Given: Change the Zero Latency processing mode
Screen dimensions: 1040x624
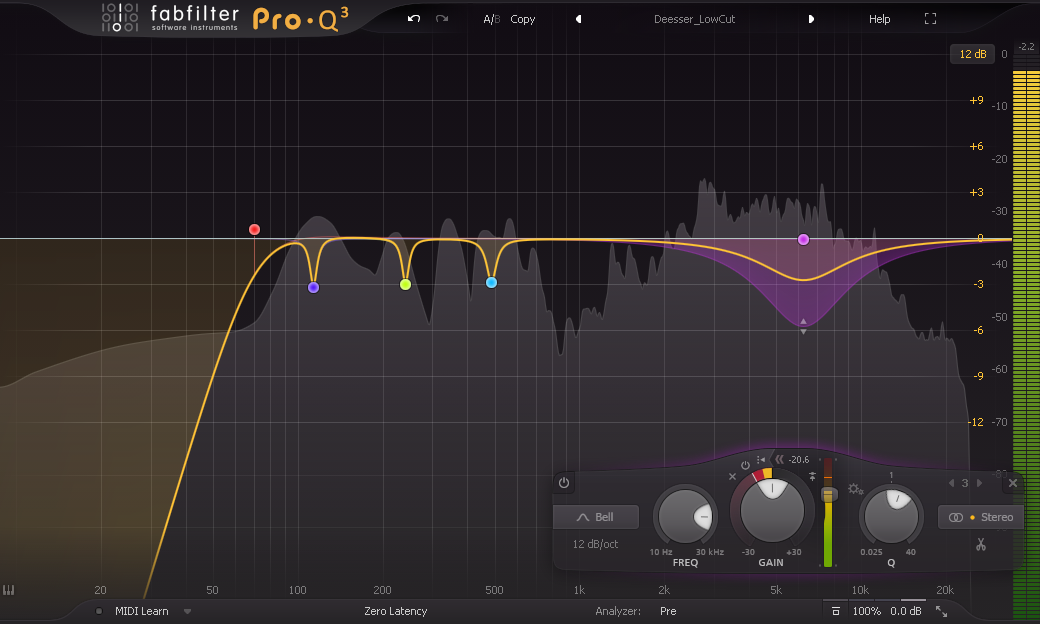Looking at the screenshot, I should pyautogui.click(x=395, y=611).
